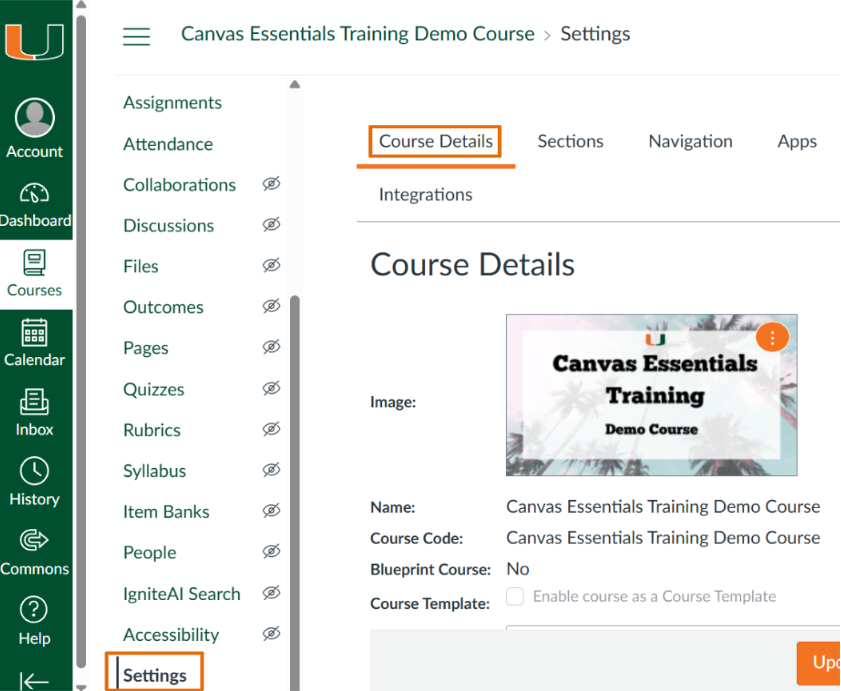This screenshot has width=841, height=691.
Task: Go to the Dashboard icon
Action: pos(34,193)
